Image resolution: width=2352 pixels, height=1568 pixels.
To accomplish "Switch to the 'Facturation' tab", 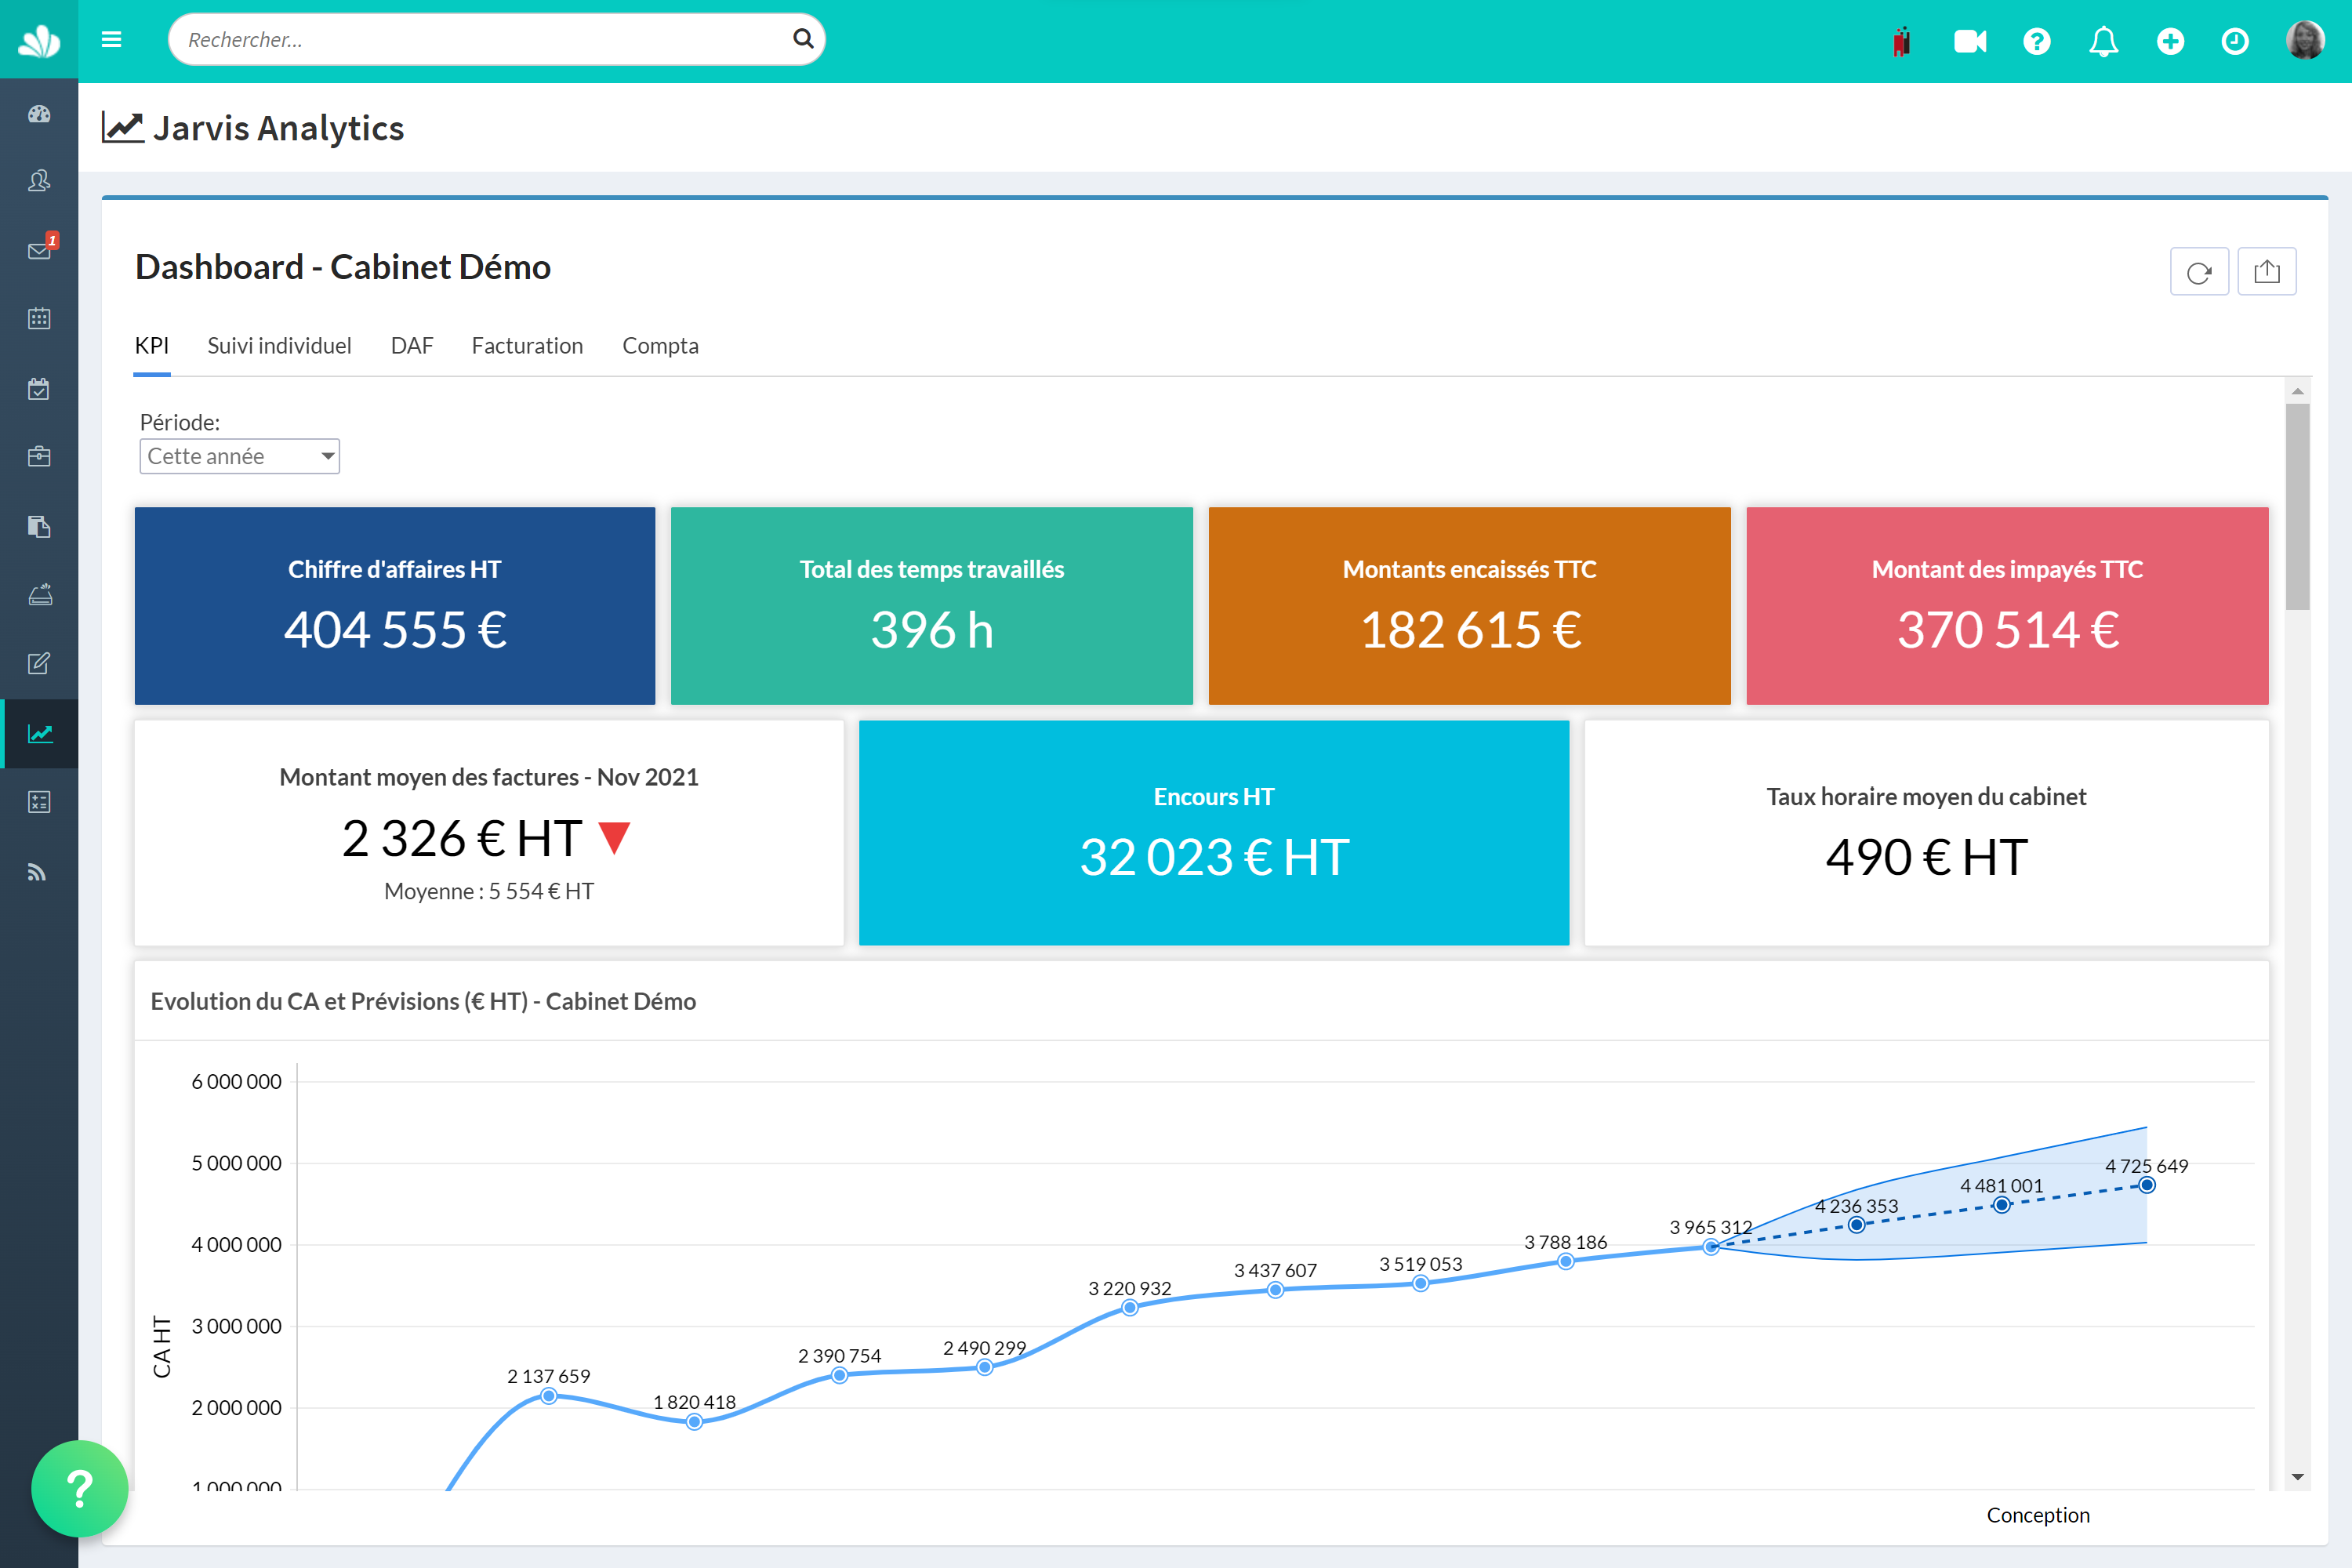I will coord(525,345).
